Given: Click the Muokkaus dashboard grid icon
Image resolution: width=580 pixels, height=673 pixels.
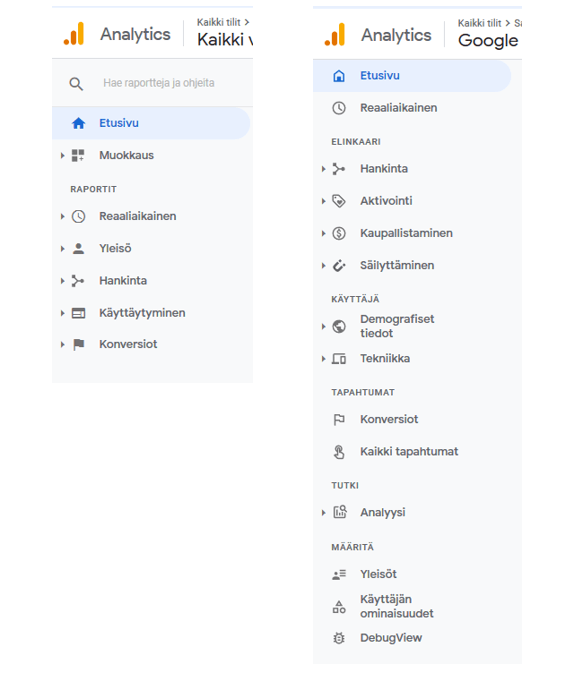Looking at the screenshot, I should pyautogui.click(x=78, y=155).
